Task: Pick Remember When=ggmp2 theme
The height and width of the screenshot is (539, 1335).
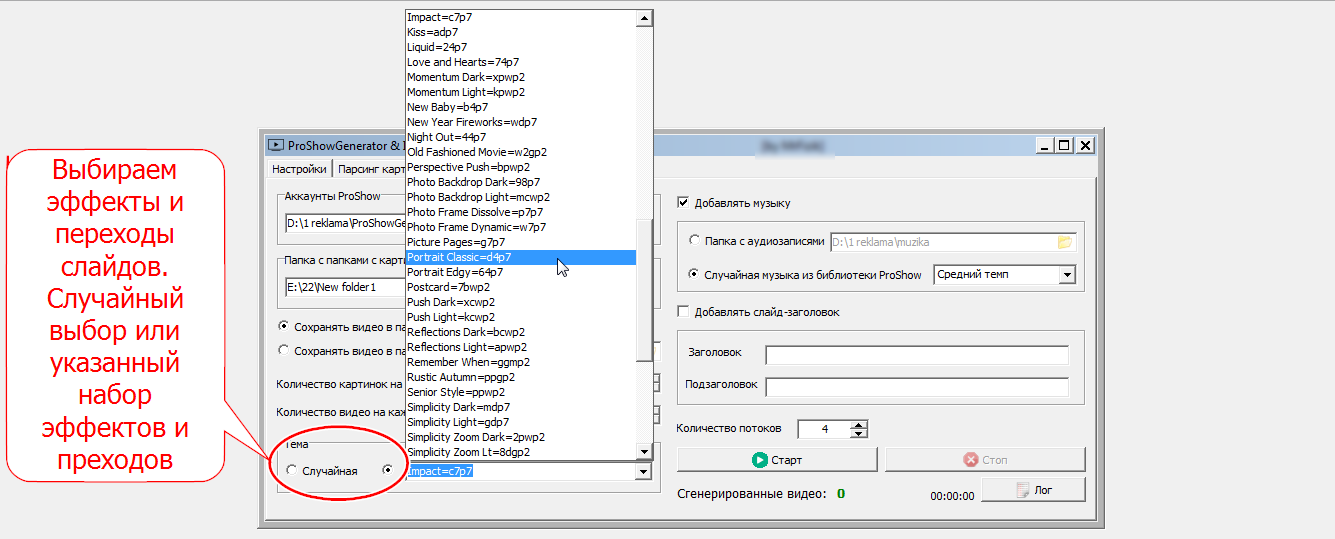Action: pyautogui.click(x=521, y=362)
